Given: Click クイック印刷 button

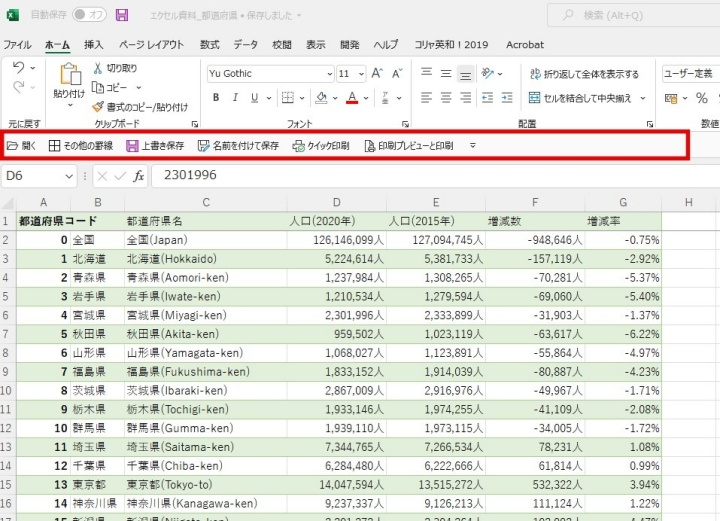Looking at the screenshot, I should coord(321,146).
